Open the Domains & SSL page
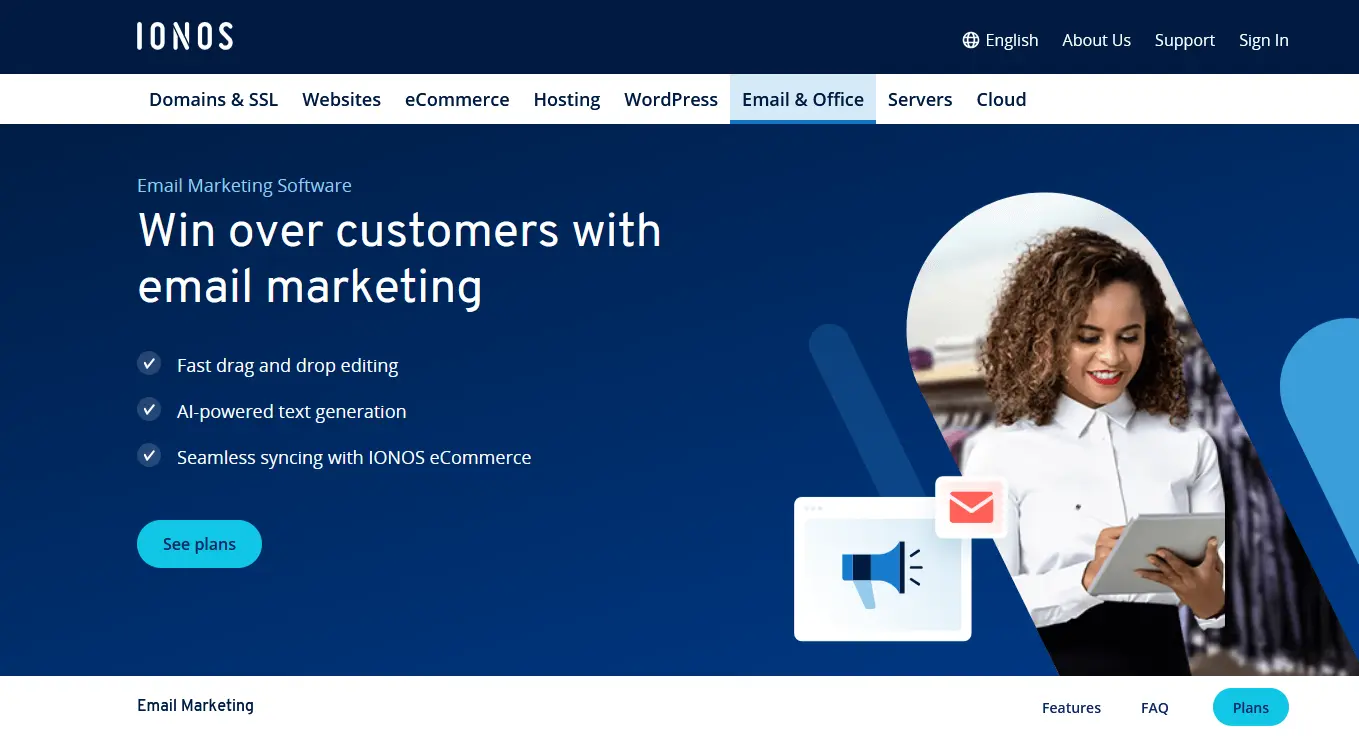Viewport: 1359px width, 738px height. click(213, 99)
